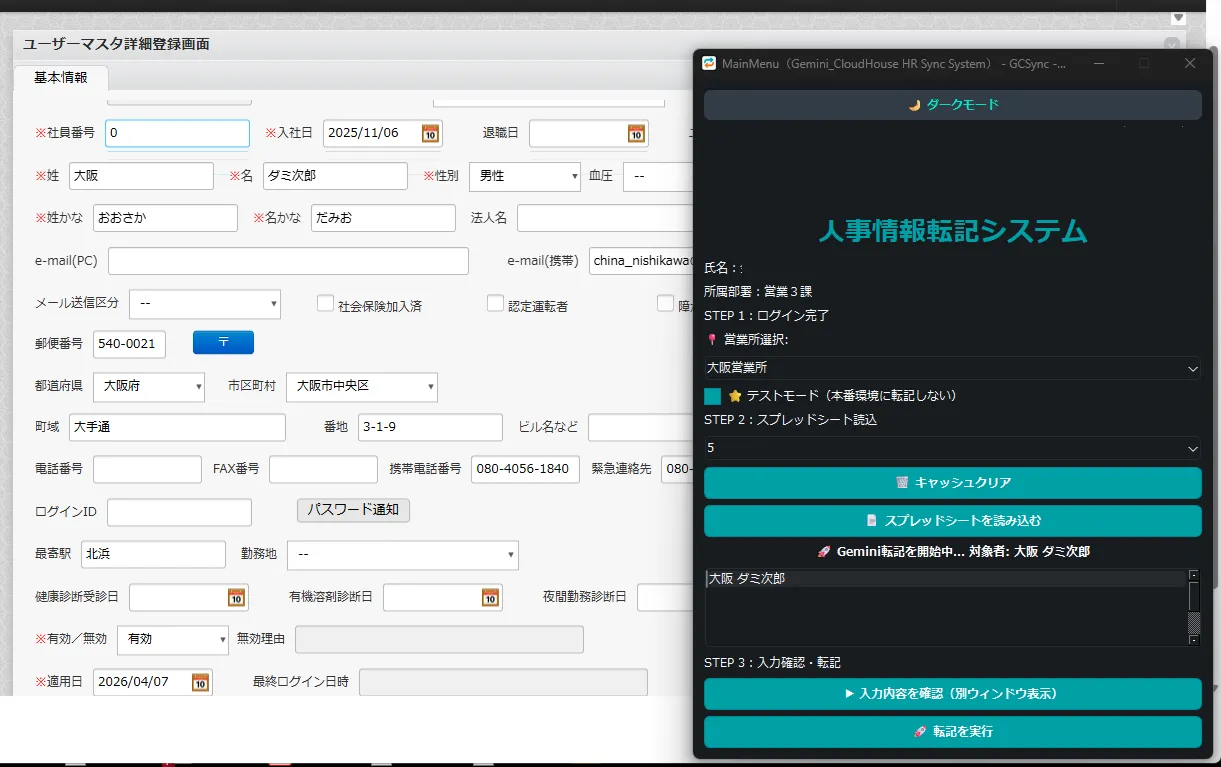Viewport: 1221px width, 767px height.
Task: Open calendar icon for 有機溶剤診断日
Action: pyautogui.click(x=490, y=597)
